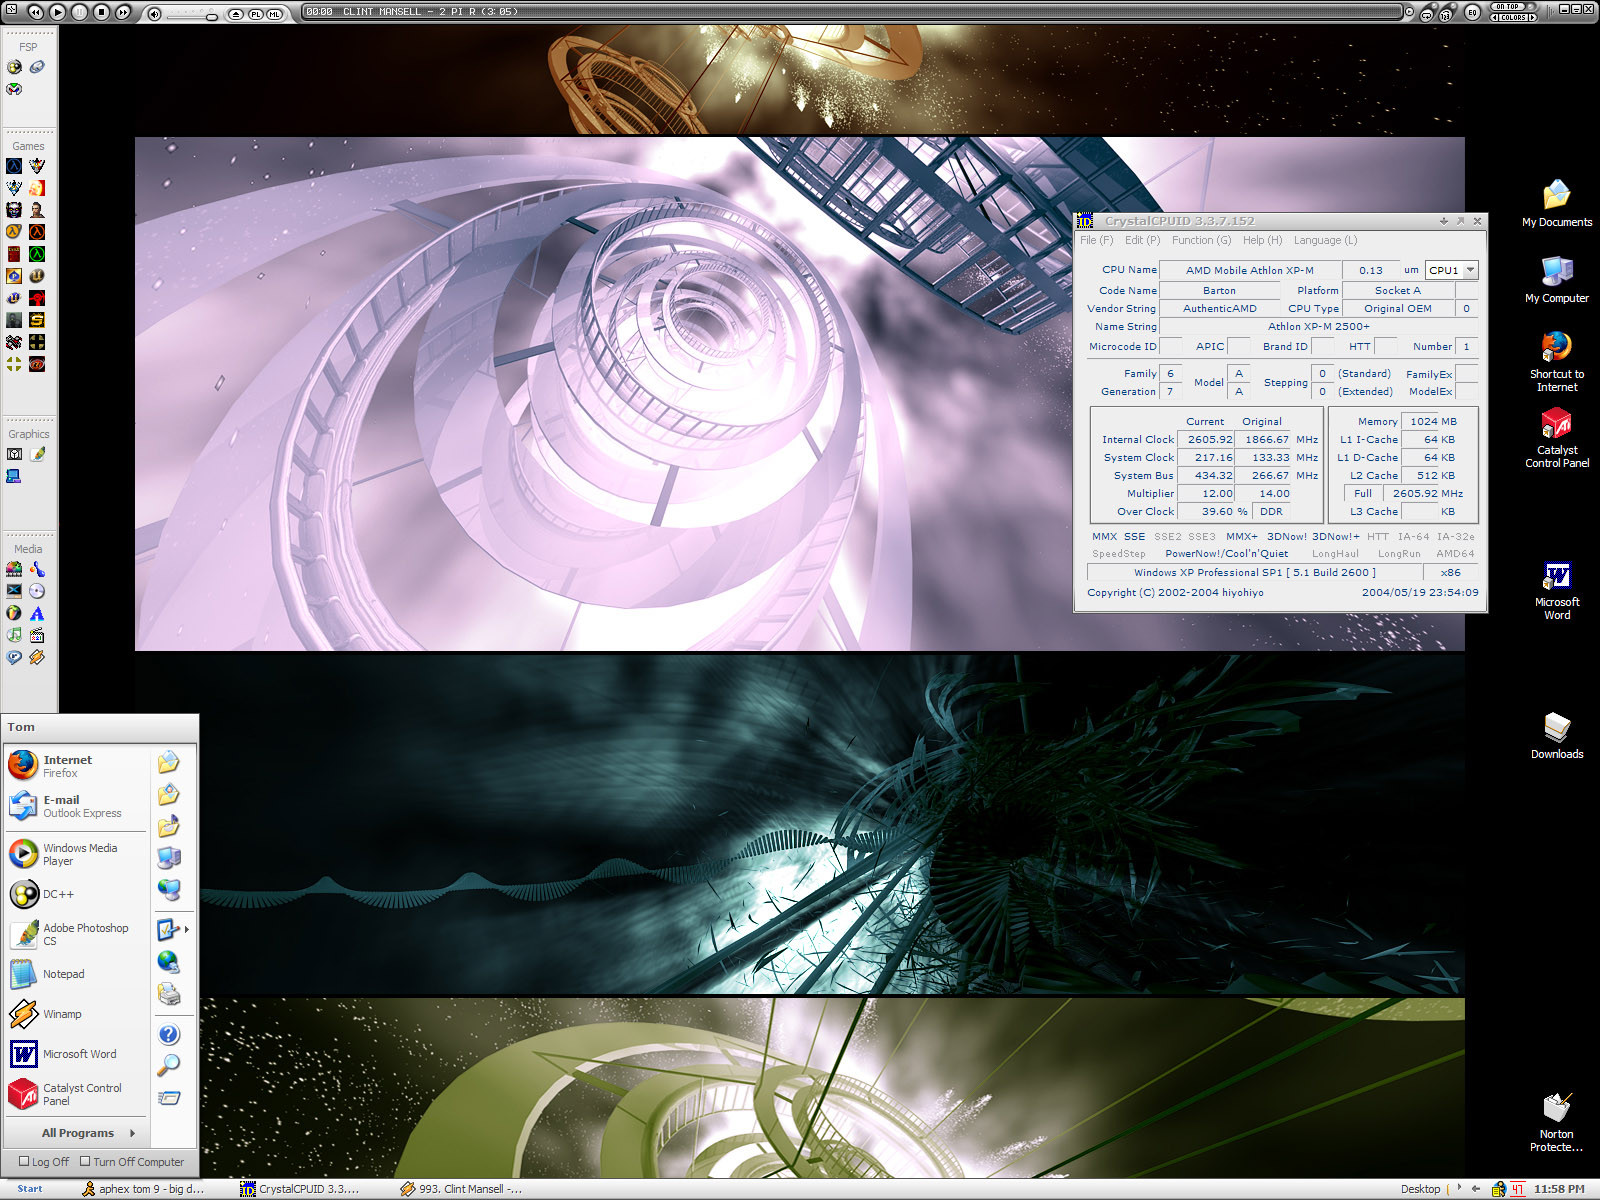The image size is (1600, 1200).
Task: Toggle Winamp repeat mode
Action: tap(1426, 15)
